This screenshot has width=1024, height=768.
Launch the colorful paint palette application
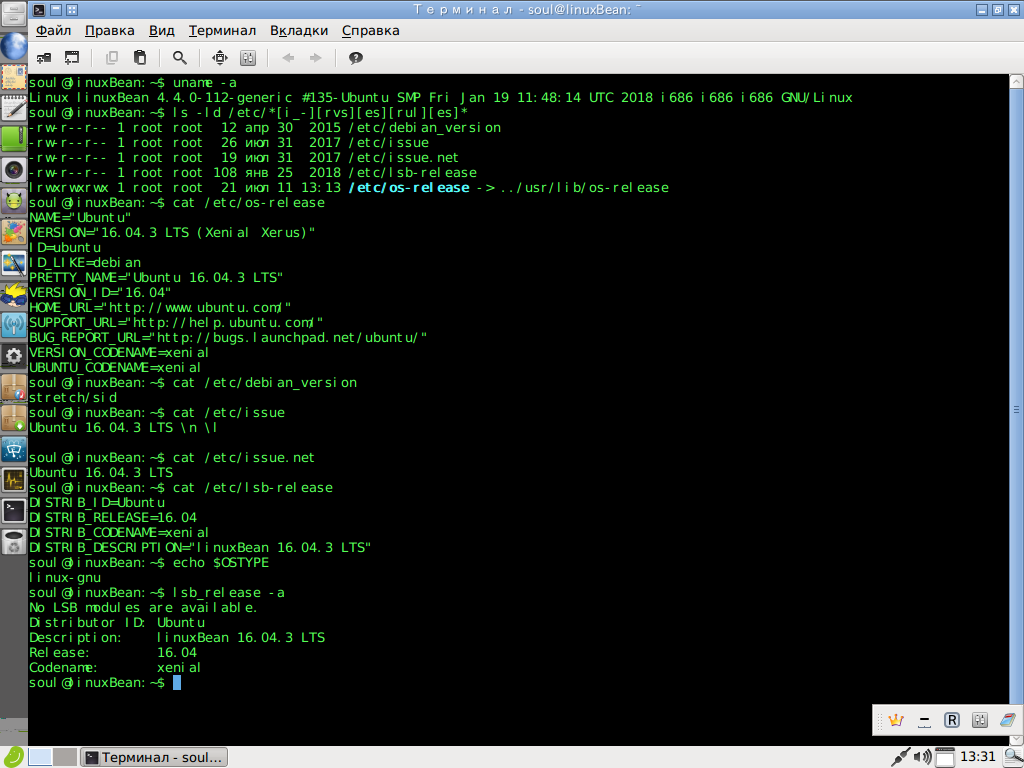tap(13, 232)
